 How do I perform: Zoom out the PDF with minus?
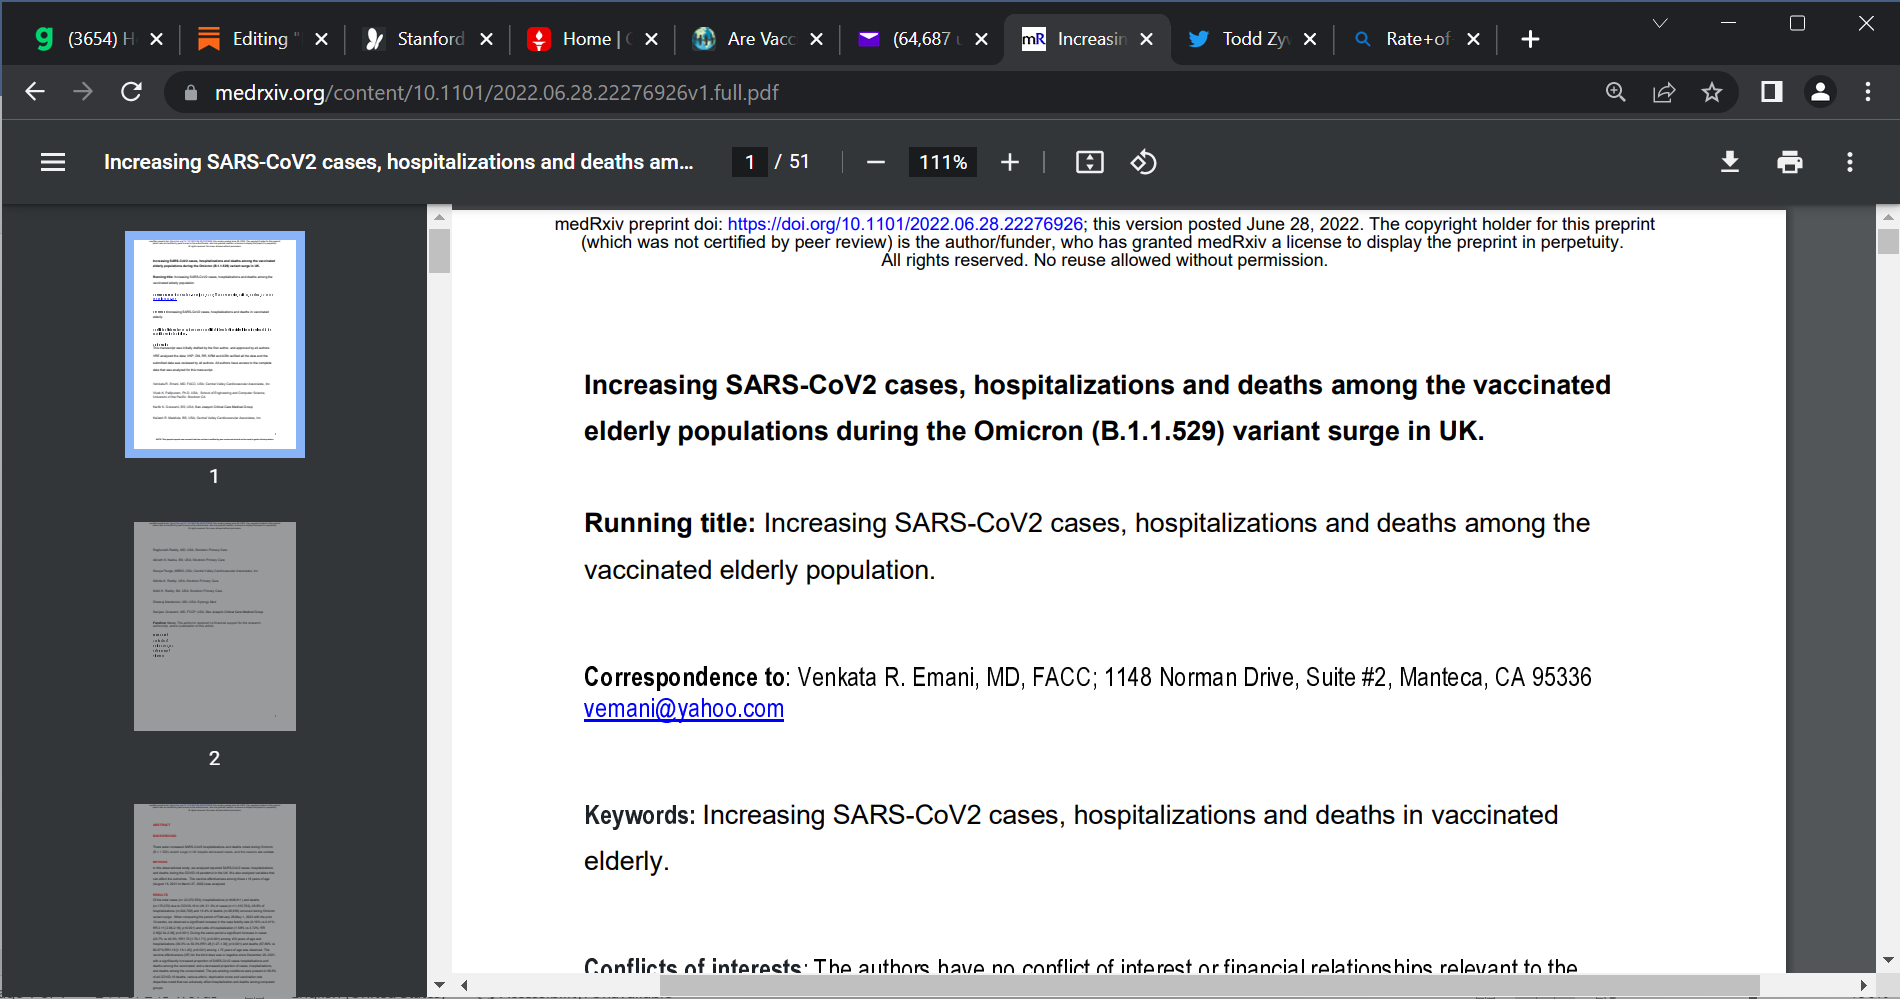pyautogui.click(x=876, y=162)
